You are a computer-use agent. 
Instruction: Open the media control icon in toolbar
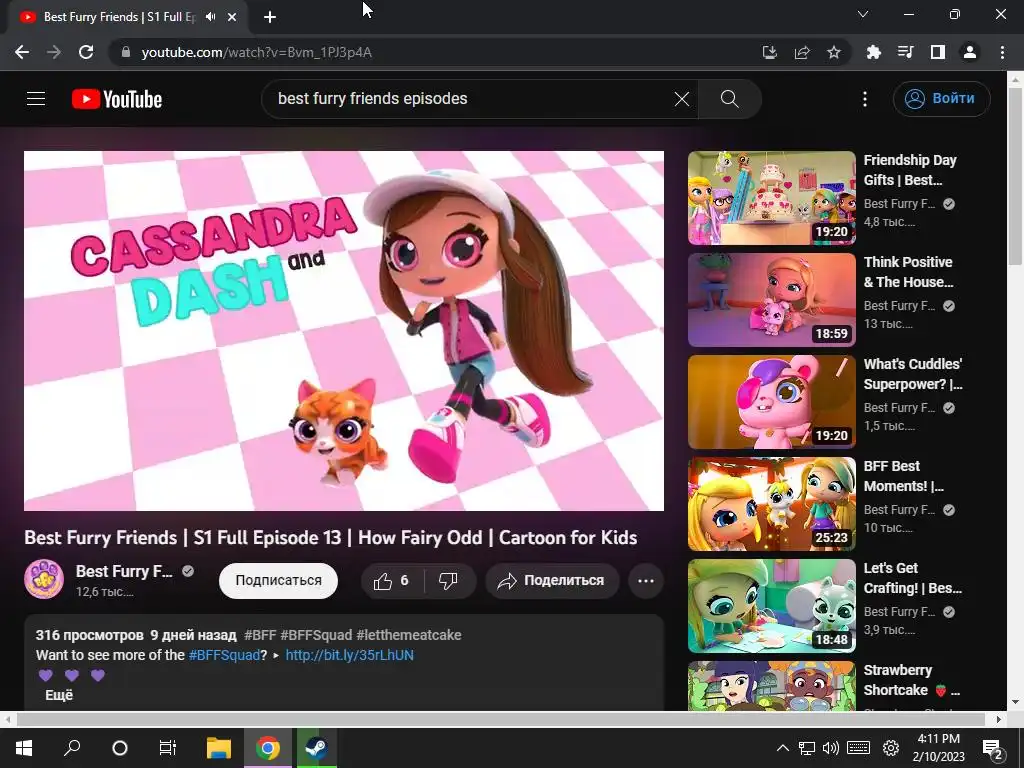(906, 52)
